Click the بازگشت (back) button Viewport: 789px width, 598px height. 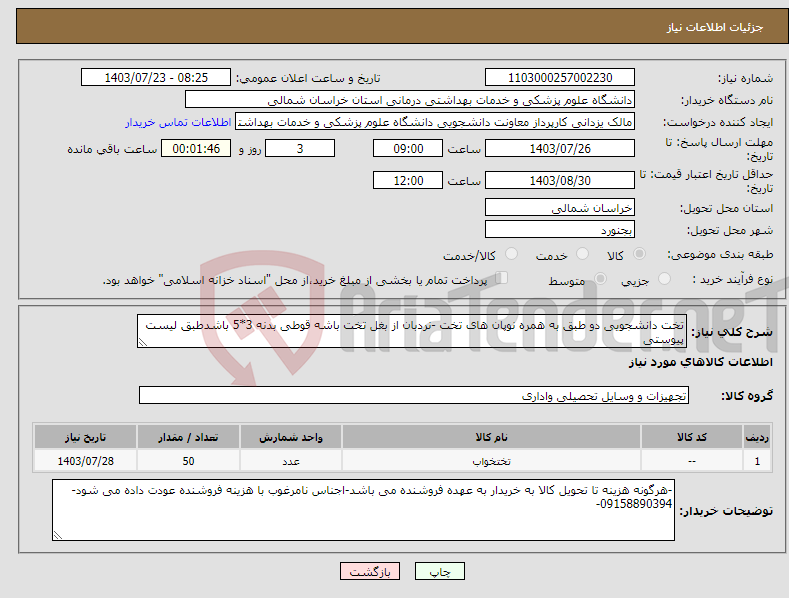(x=370, y=571)
